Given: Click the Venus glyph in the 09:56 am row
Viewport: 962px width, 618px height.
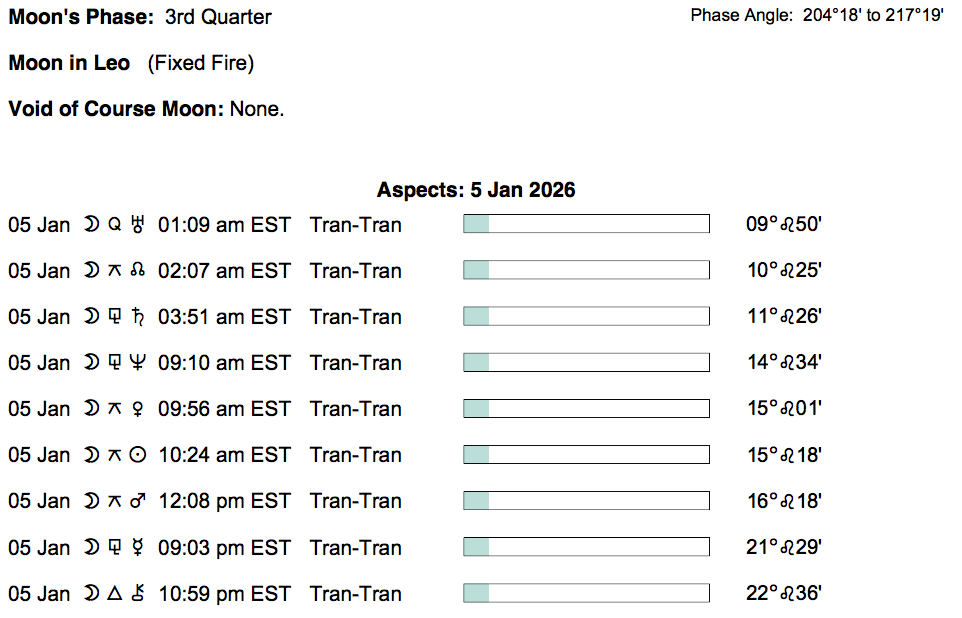Looking at the screenshot, I should pos(138,409).
